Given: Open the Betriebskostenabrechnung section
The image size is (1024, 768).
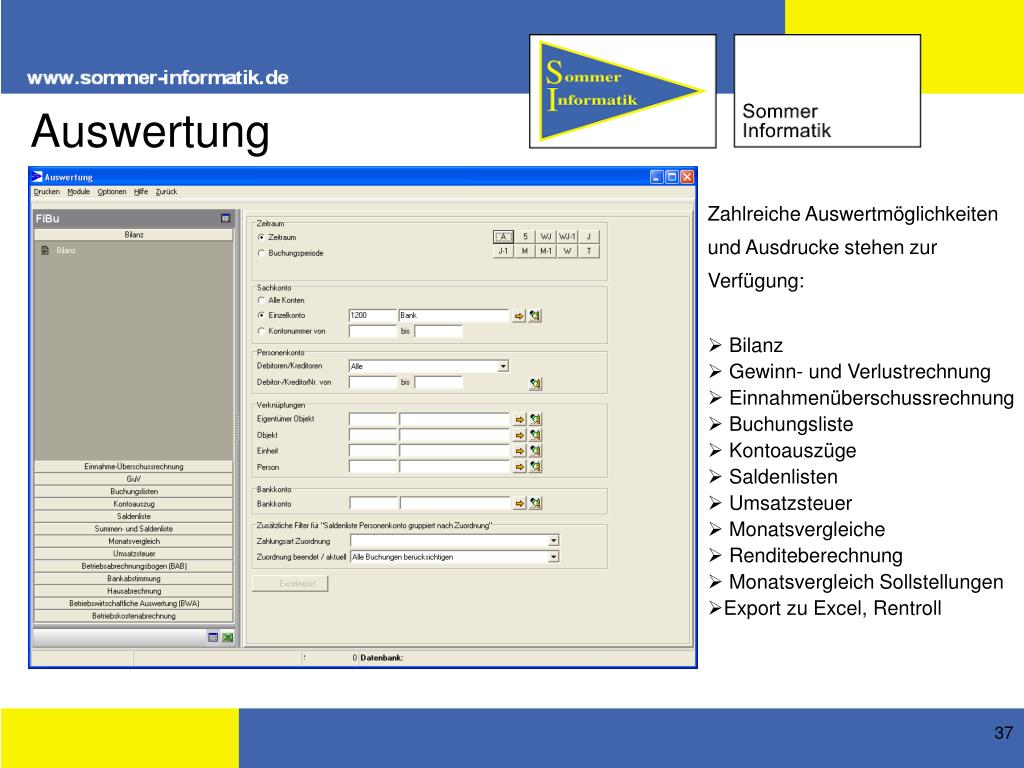Looking at the screenshot, I should 133,616.
